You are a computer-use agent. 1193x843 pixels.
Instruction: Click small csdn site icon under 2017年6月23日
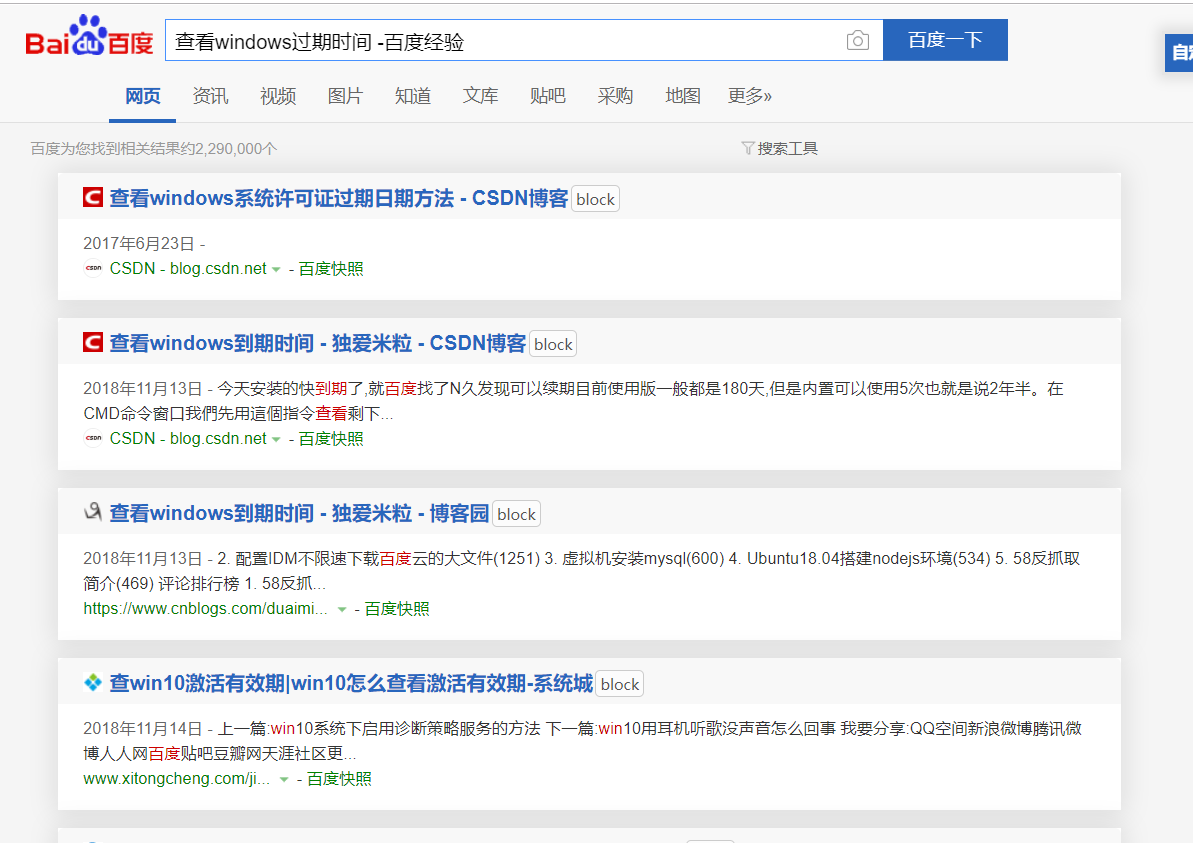93,268
